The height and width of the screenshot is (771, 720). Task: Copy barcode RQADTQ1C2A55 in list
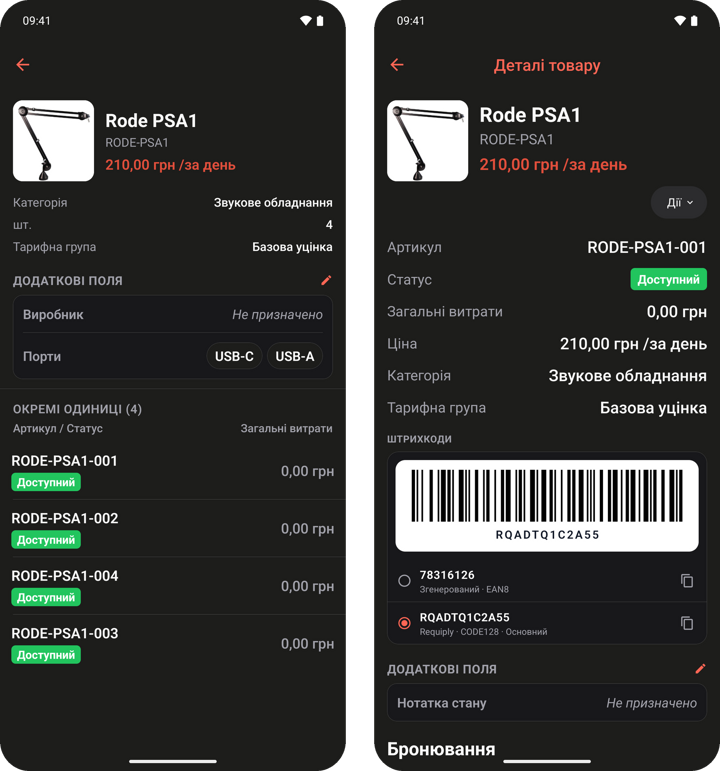click(687, 623)
